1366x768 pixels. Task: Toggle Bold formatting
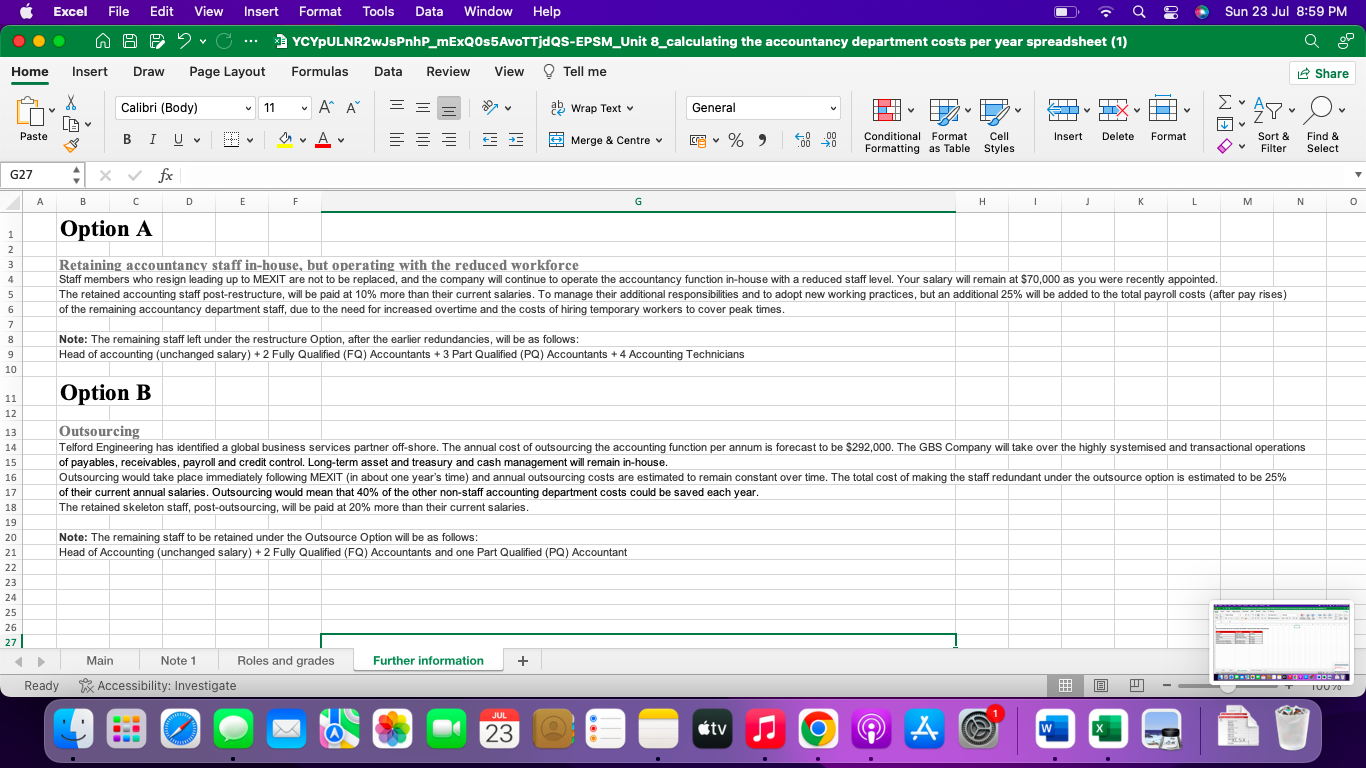pyautogui.click(x=127, y=140)
